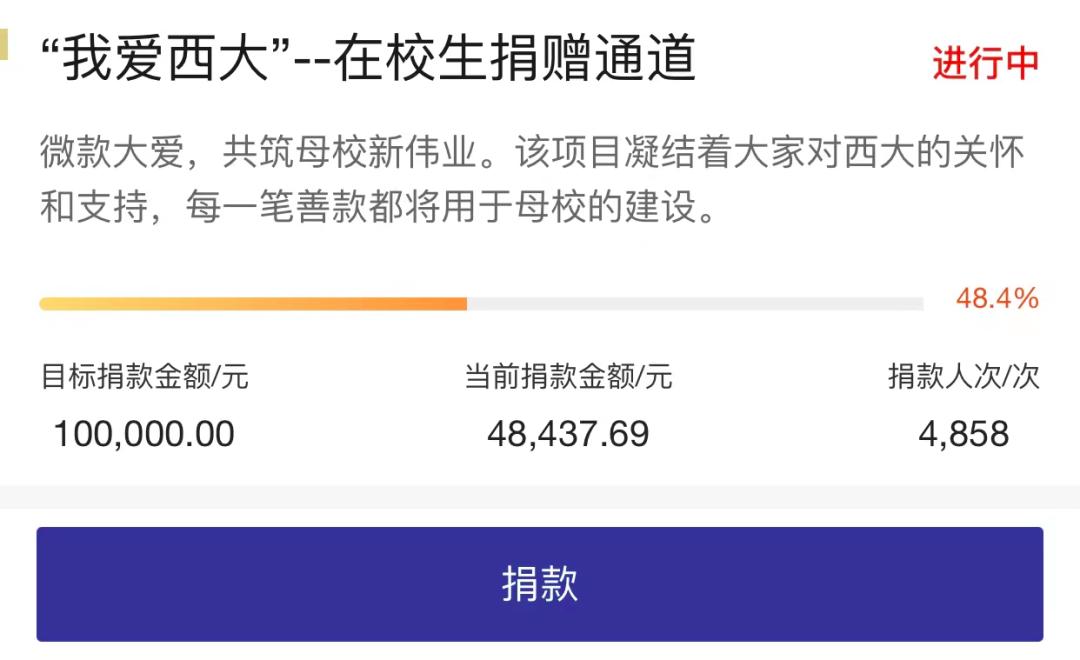Select the 捐款人次/次 label
Image resolution: width=1080 pixels, height=660 pixels.
click(963, 376)
